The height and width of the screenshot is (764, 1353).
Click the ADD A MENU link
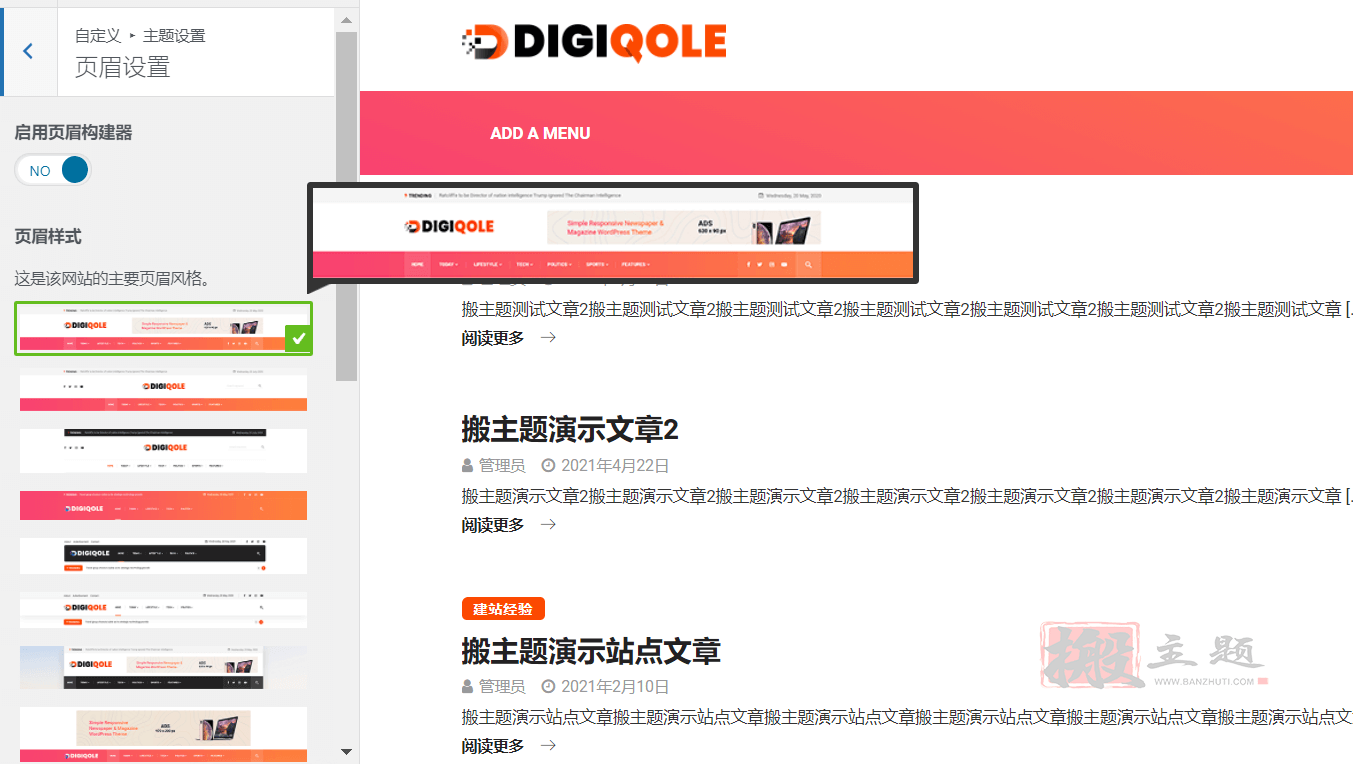pos(540,133)
